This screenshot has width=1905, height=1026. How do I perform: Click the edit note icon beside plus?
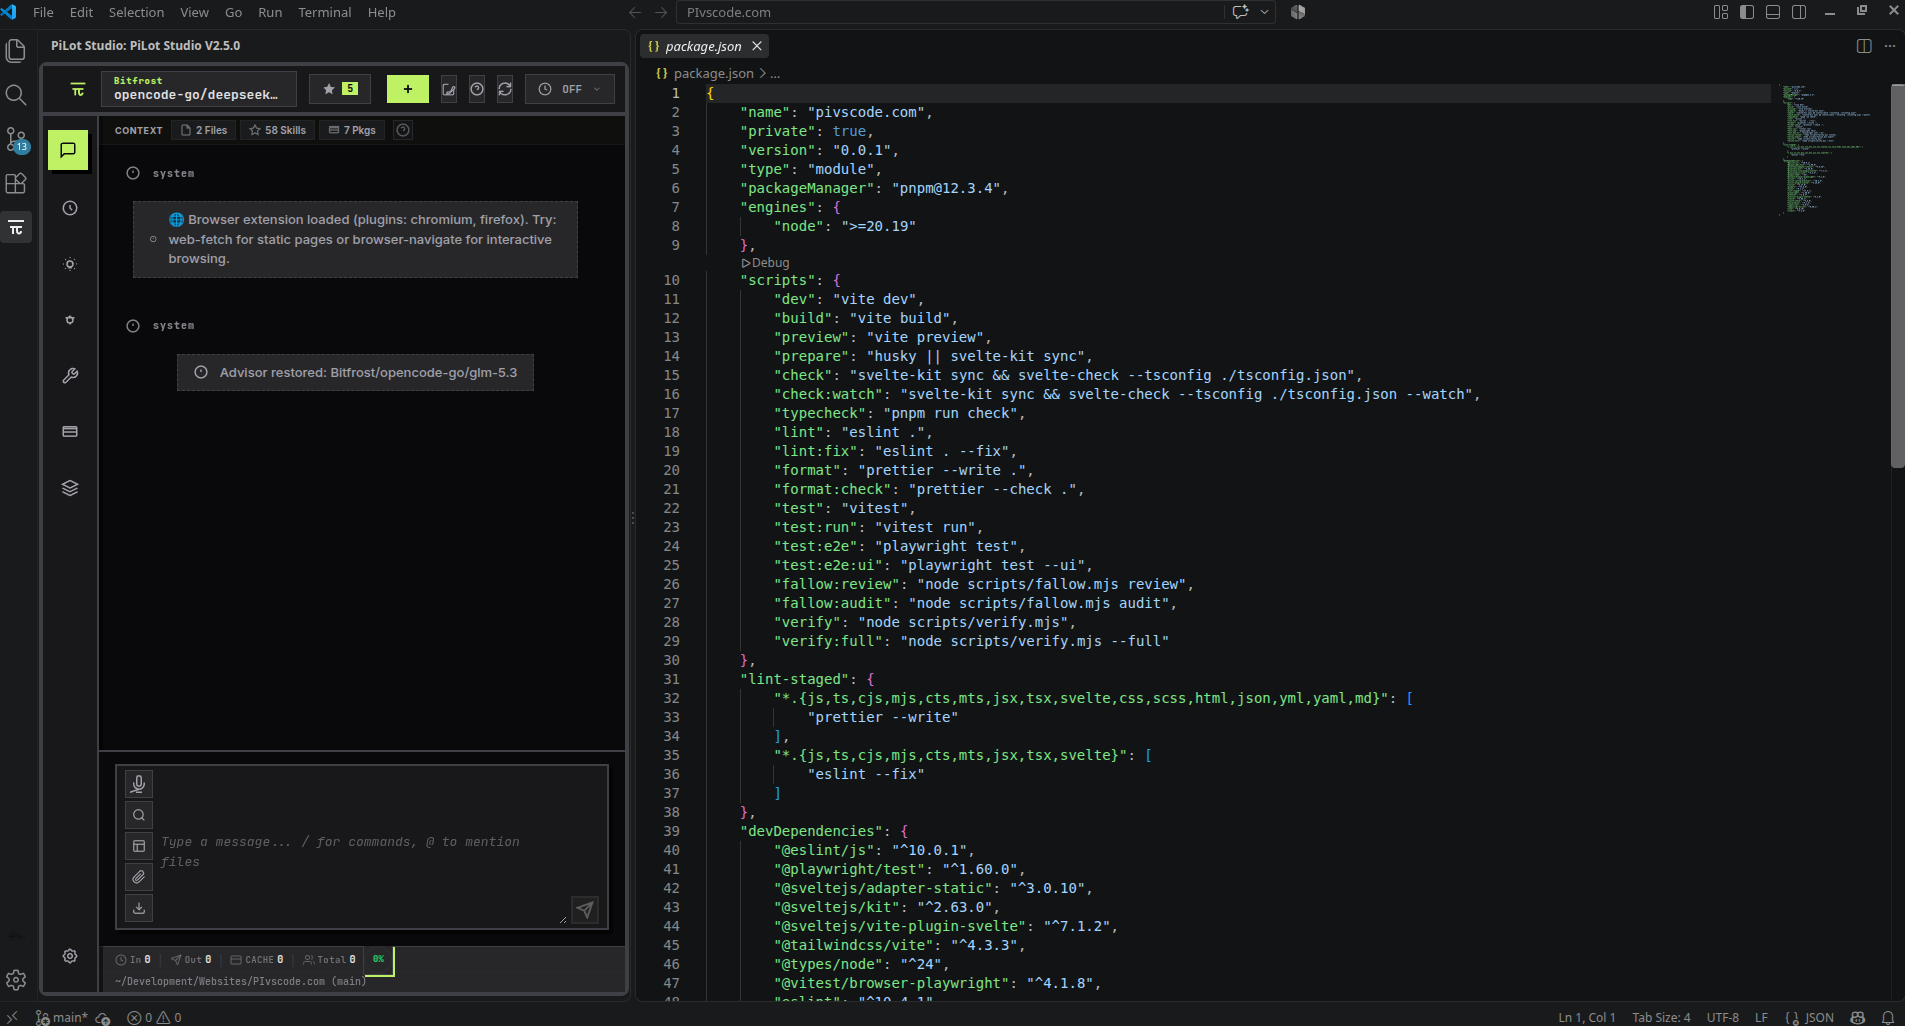449,89
